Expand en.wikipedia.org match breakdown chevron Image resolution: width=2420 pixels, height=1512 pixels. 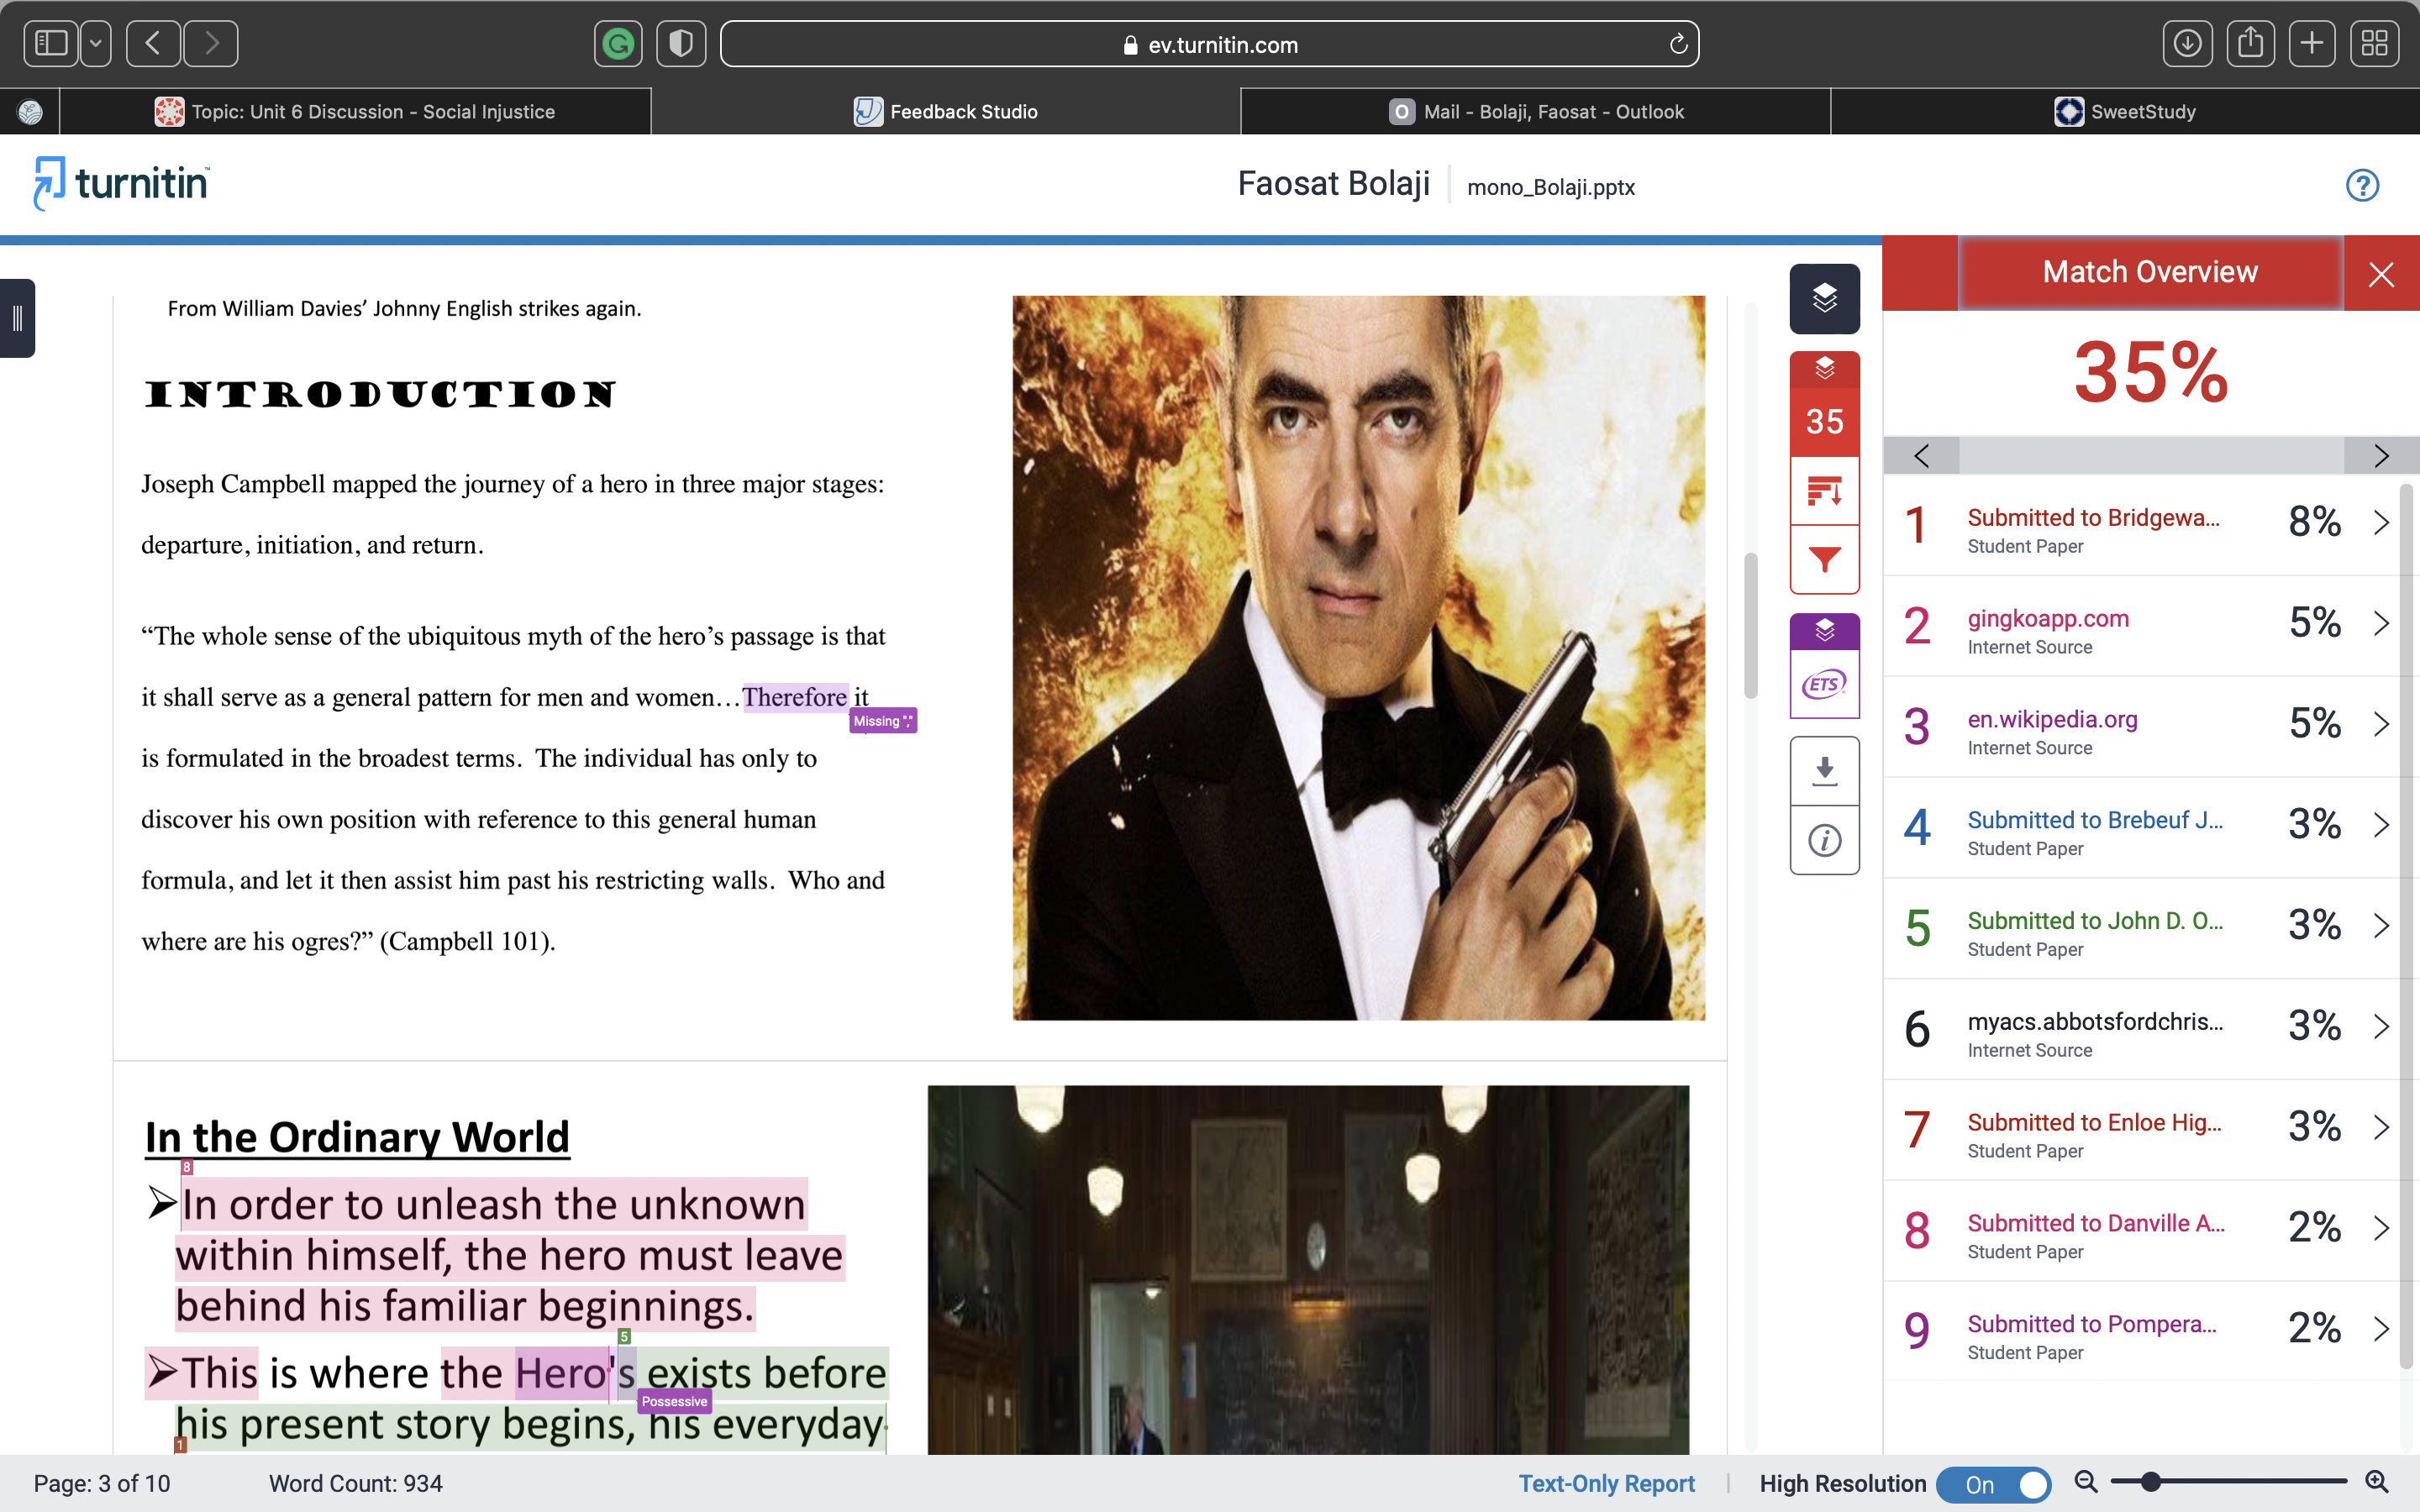tap(2381, 724)
